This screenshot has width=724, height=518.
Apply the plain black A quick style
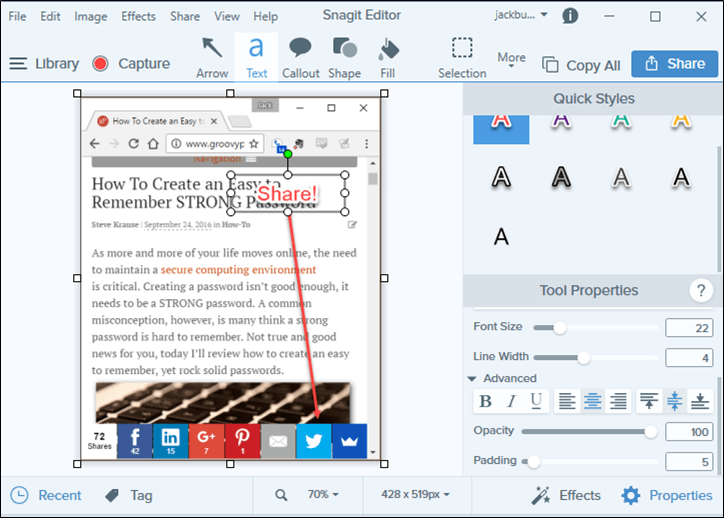tap(501, 237)
